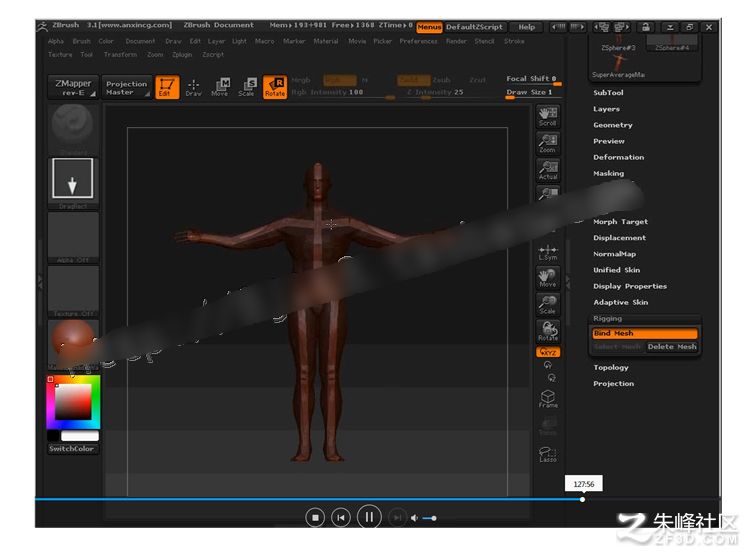Expand the Layers section
Viewport: 750px width, 555px height.
pyautogui.click(x=606, y=109)
